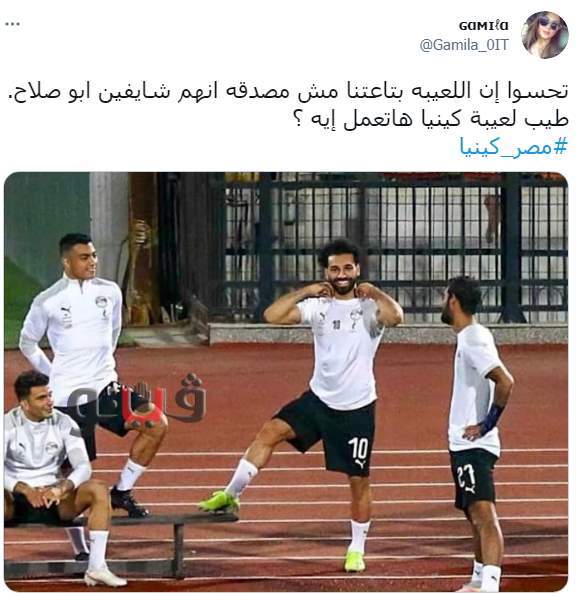Click the GAMILA display name

(483, 26)
